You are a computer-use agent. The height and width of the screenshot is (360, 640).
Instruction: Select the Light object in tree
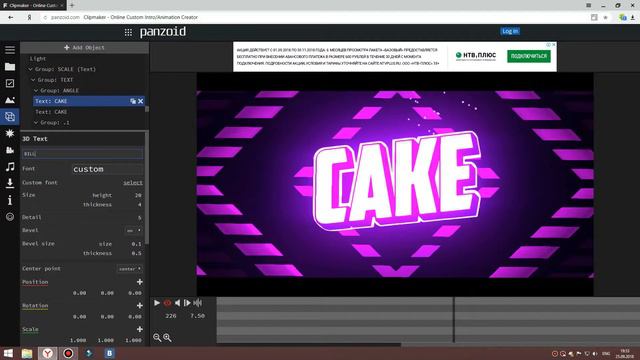point(38,59)
